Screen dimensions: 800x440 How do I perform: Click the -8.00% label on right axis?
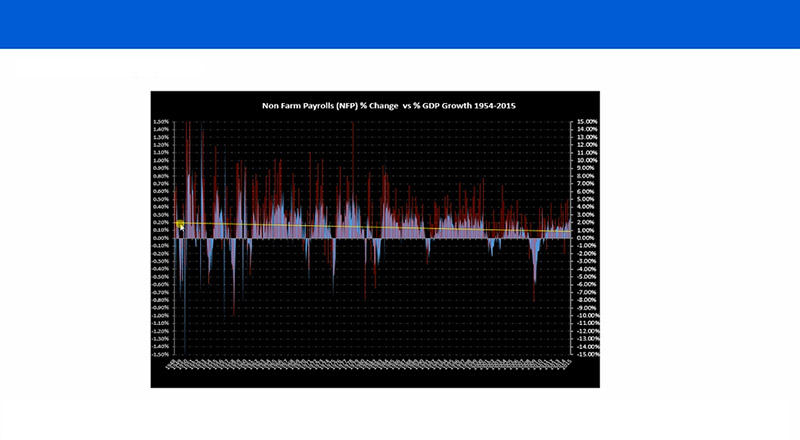[x=587, y=300]
